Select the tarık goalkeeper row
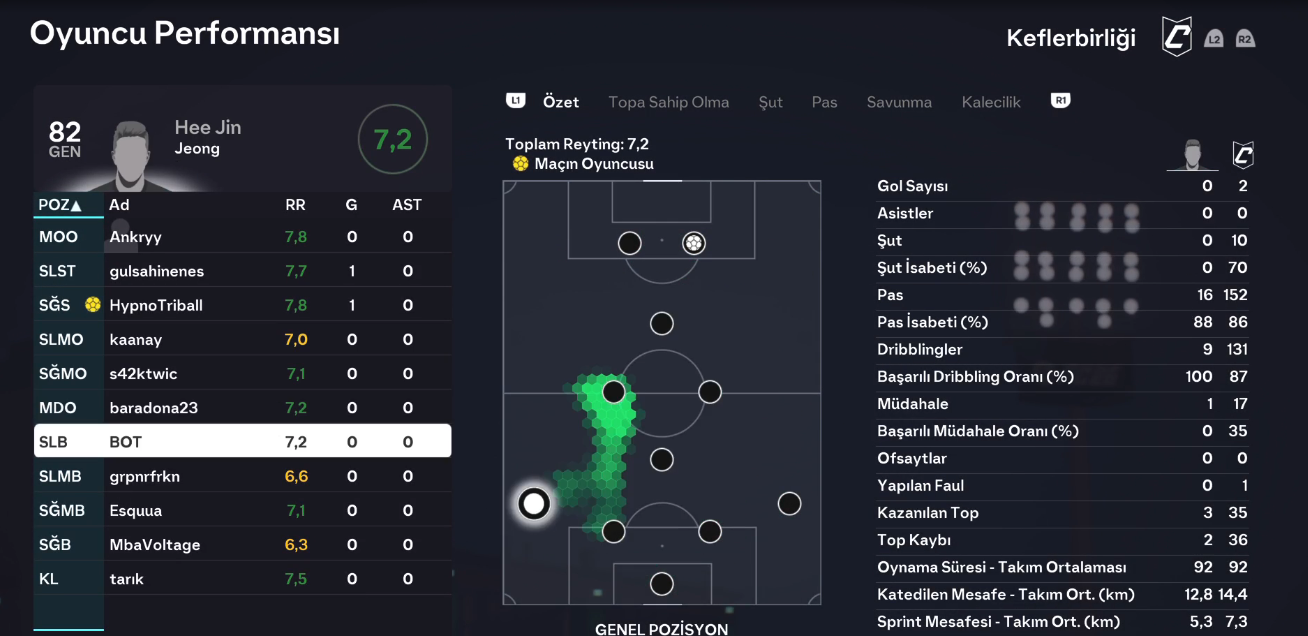This screenshot has height=636, width=1308. (x=242, y=579)
